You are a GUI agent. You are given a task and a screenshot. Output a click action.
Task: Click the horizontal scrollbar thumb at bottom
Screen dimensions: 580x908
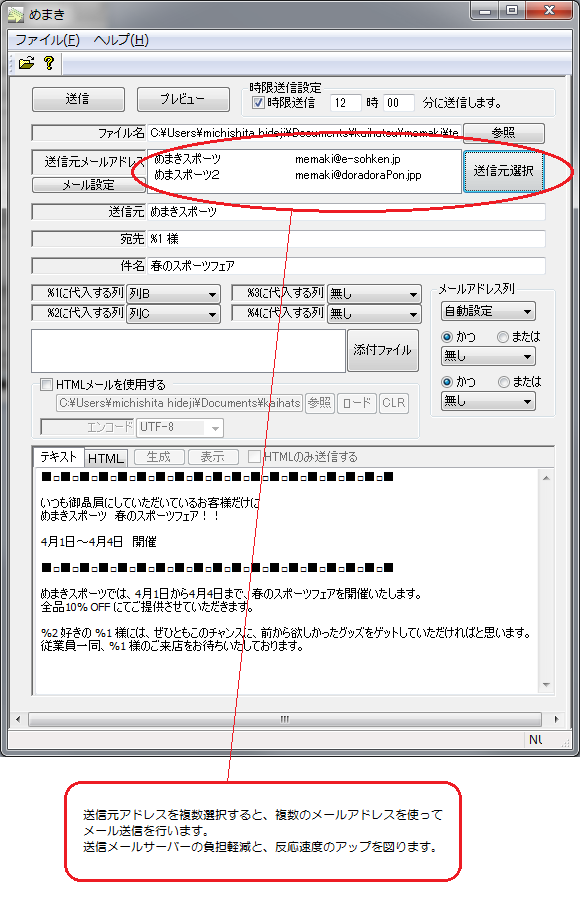(x=284, y=719)
